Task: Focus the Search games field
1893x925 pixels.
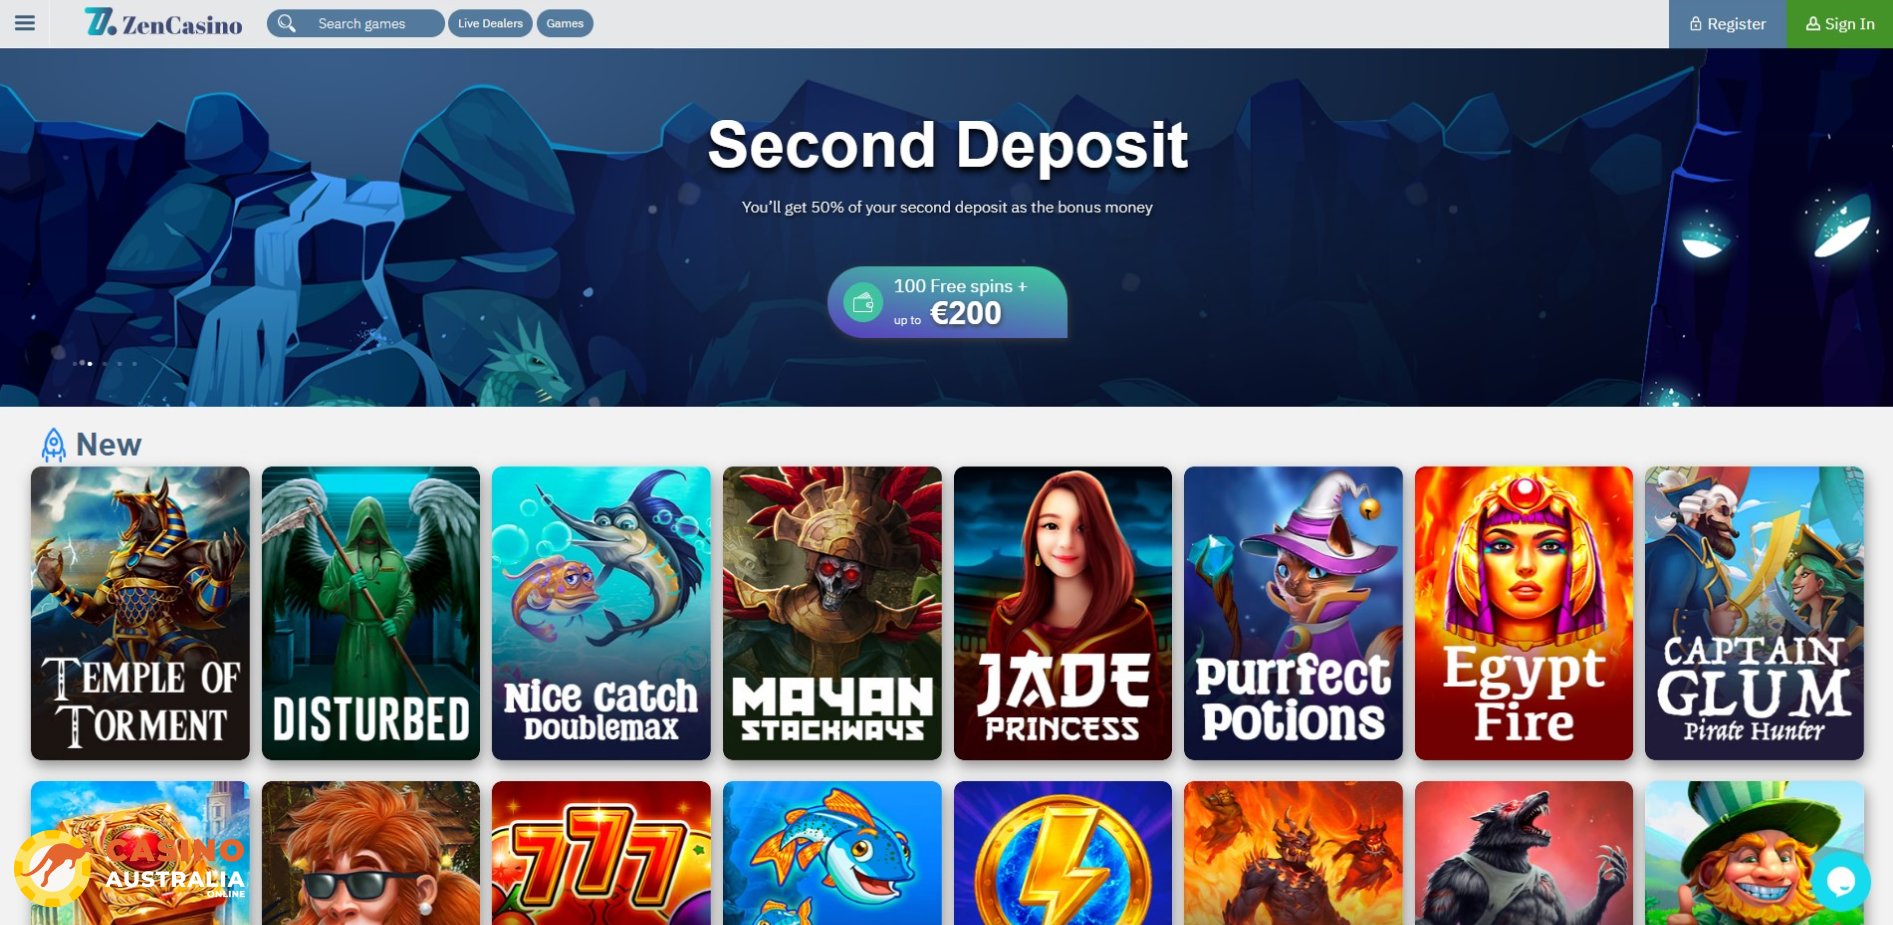Action: point(356,23)
